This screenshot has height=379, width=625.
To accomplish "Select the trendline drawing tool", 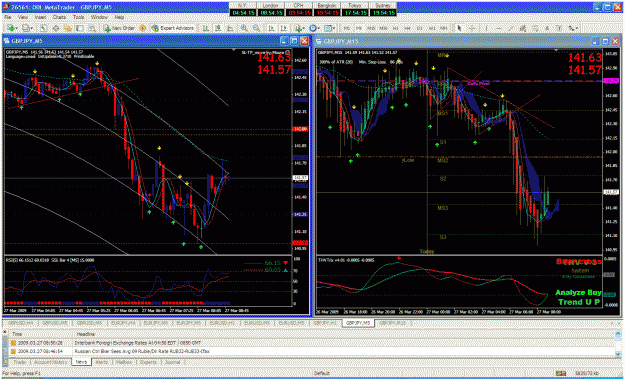I will (x=511, y=28).
